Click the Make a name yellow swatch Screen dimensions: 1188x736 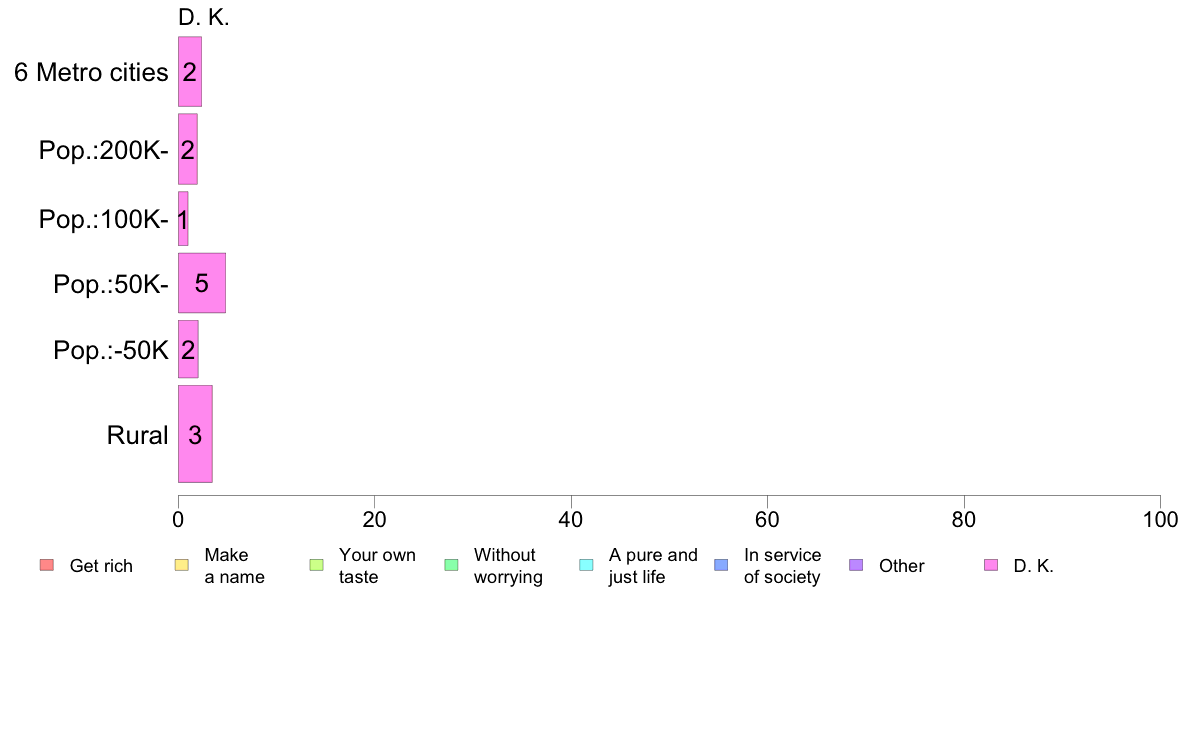point(182,565)
